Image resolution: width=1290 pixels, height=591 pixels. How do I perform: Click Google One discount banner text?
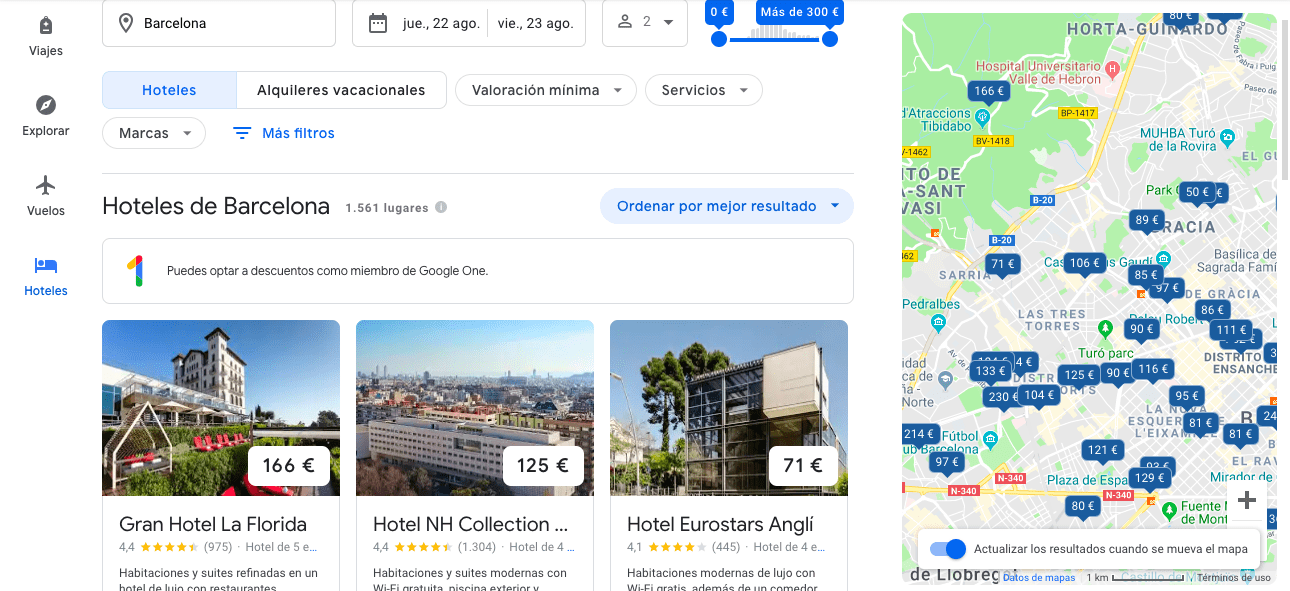coord(327,271)
